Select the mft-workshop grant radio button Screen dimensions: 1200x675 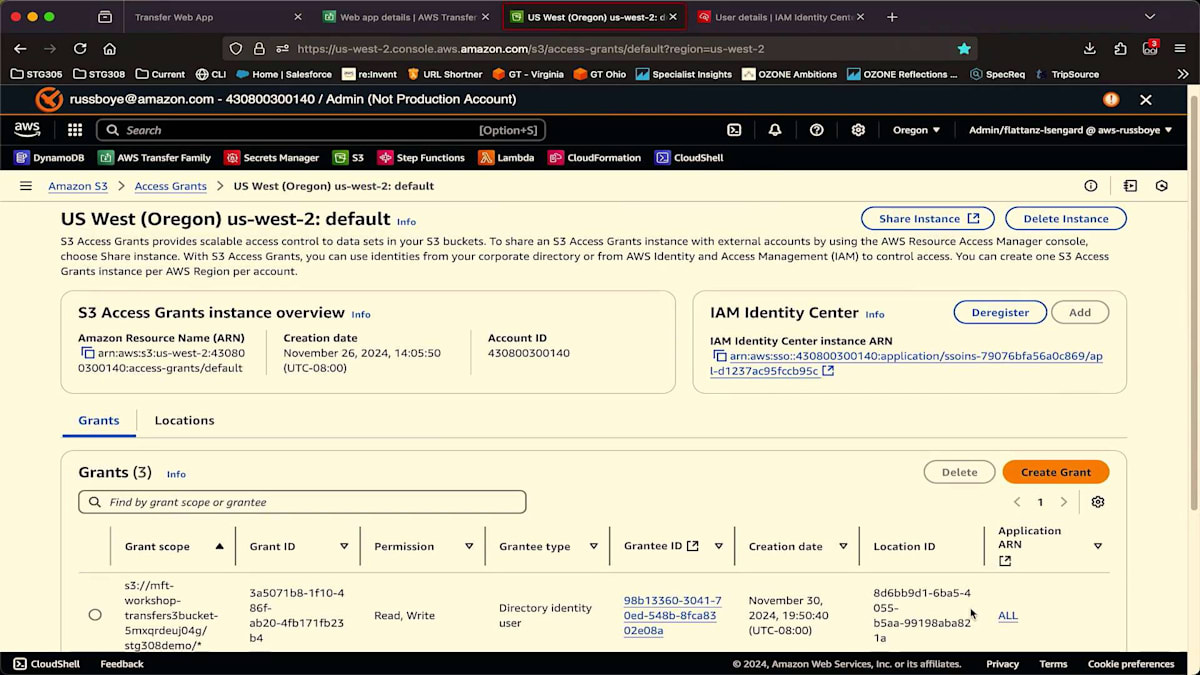pyautogui.click(x=95, y=615)
